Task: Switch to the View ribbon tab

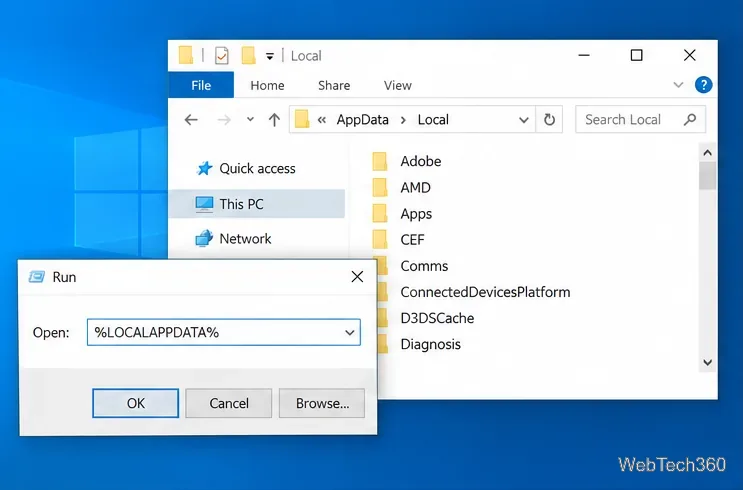Action: click(398, 85)
